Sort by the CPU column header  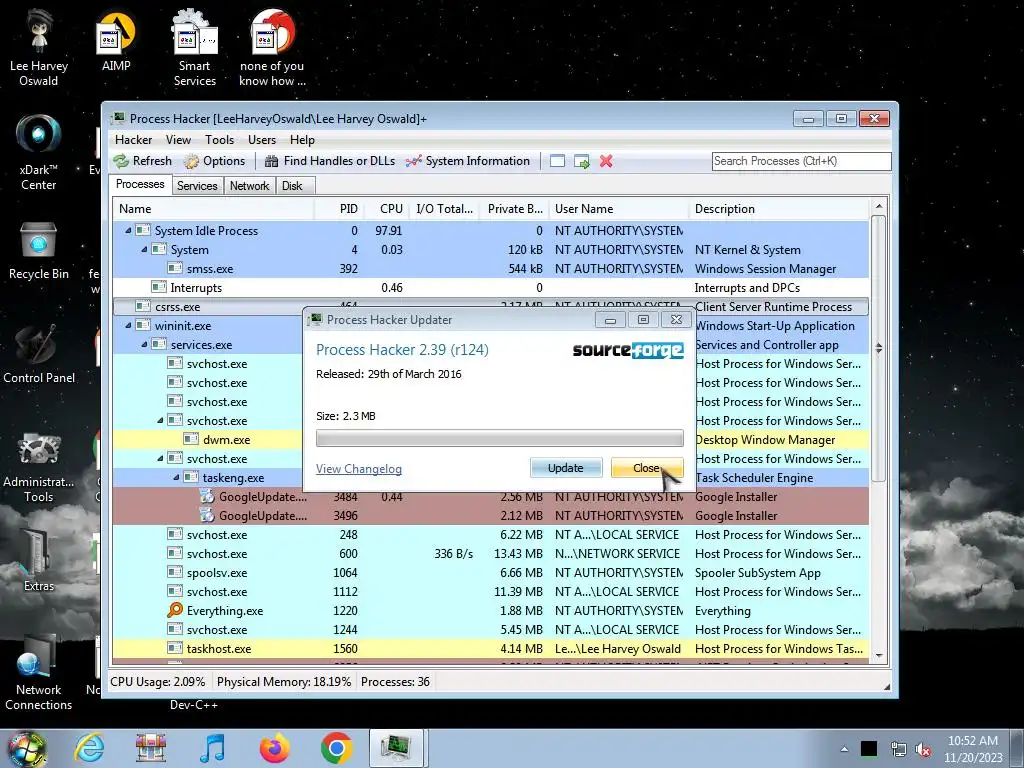(x=385, y=209)
